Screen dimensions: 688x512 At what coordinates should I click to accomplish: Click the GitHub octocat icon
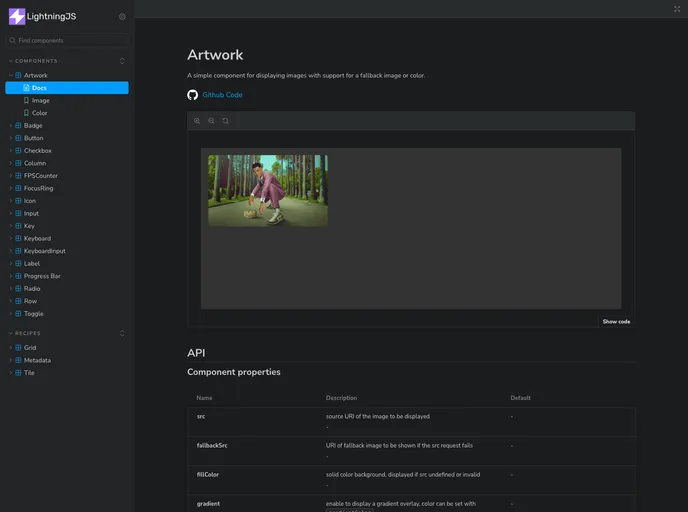pyautogui.click(x=193, y=95)
